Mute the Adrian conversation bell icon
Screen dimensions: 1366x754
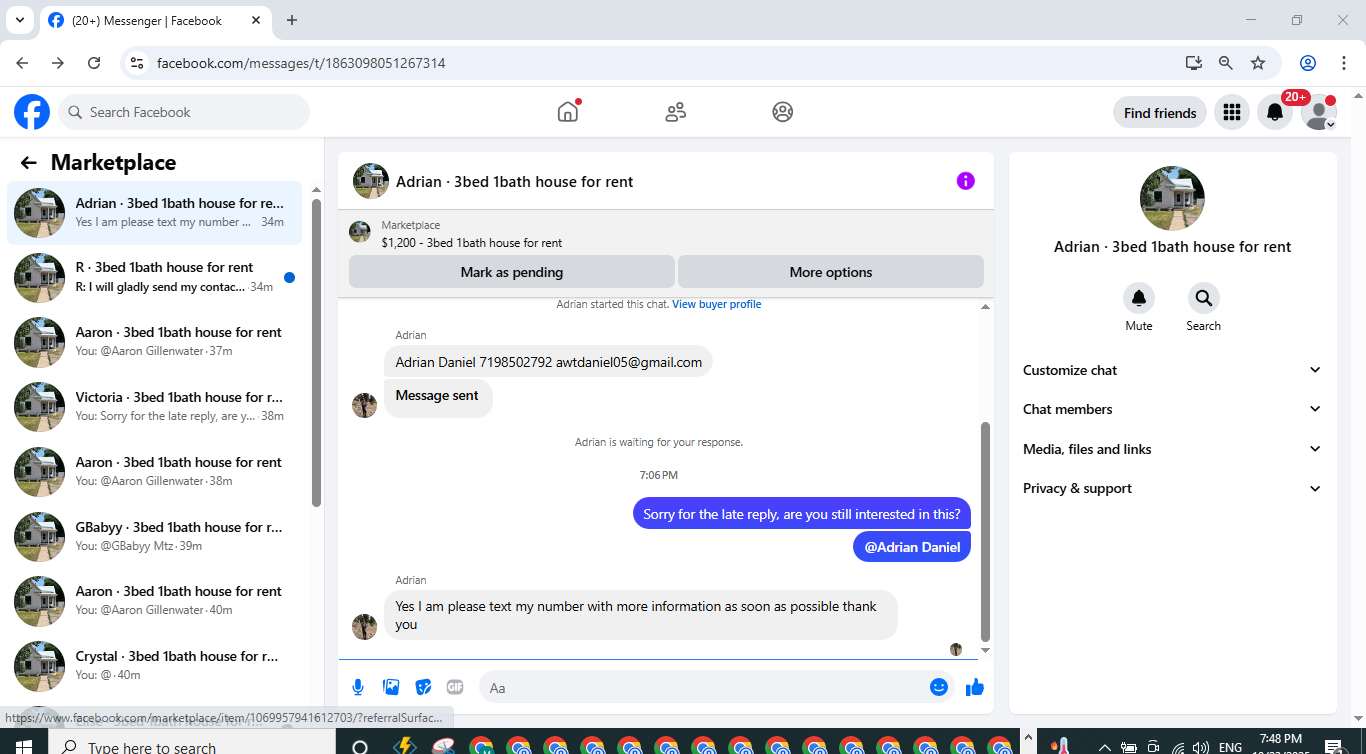click(1139, 298)
